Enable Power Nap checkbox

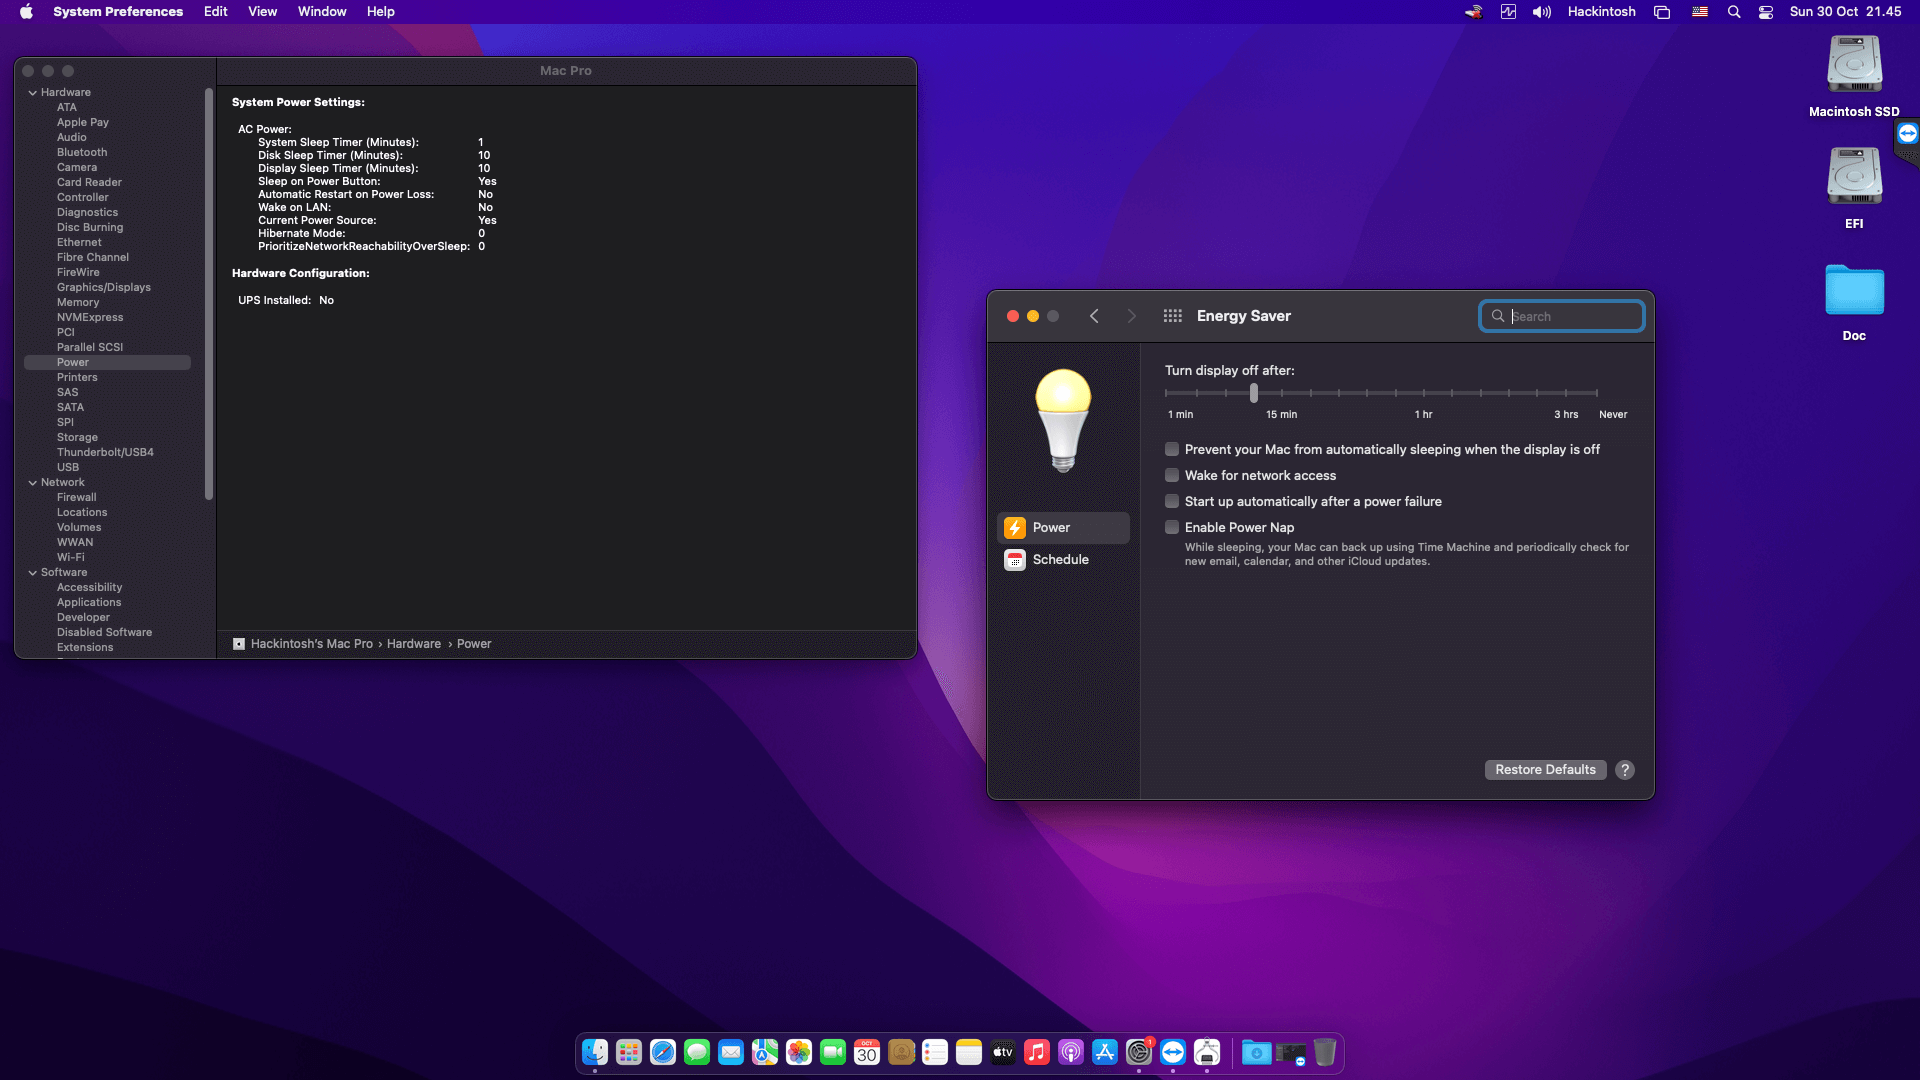click(x=1172, y=528)
